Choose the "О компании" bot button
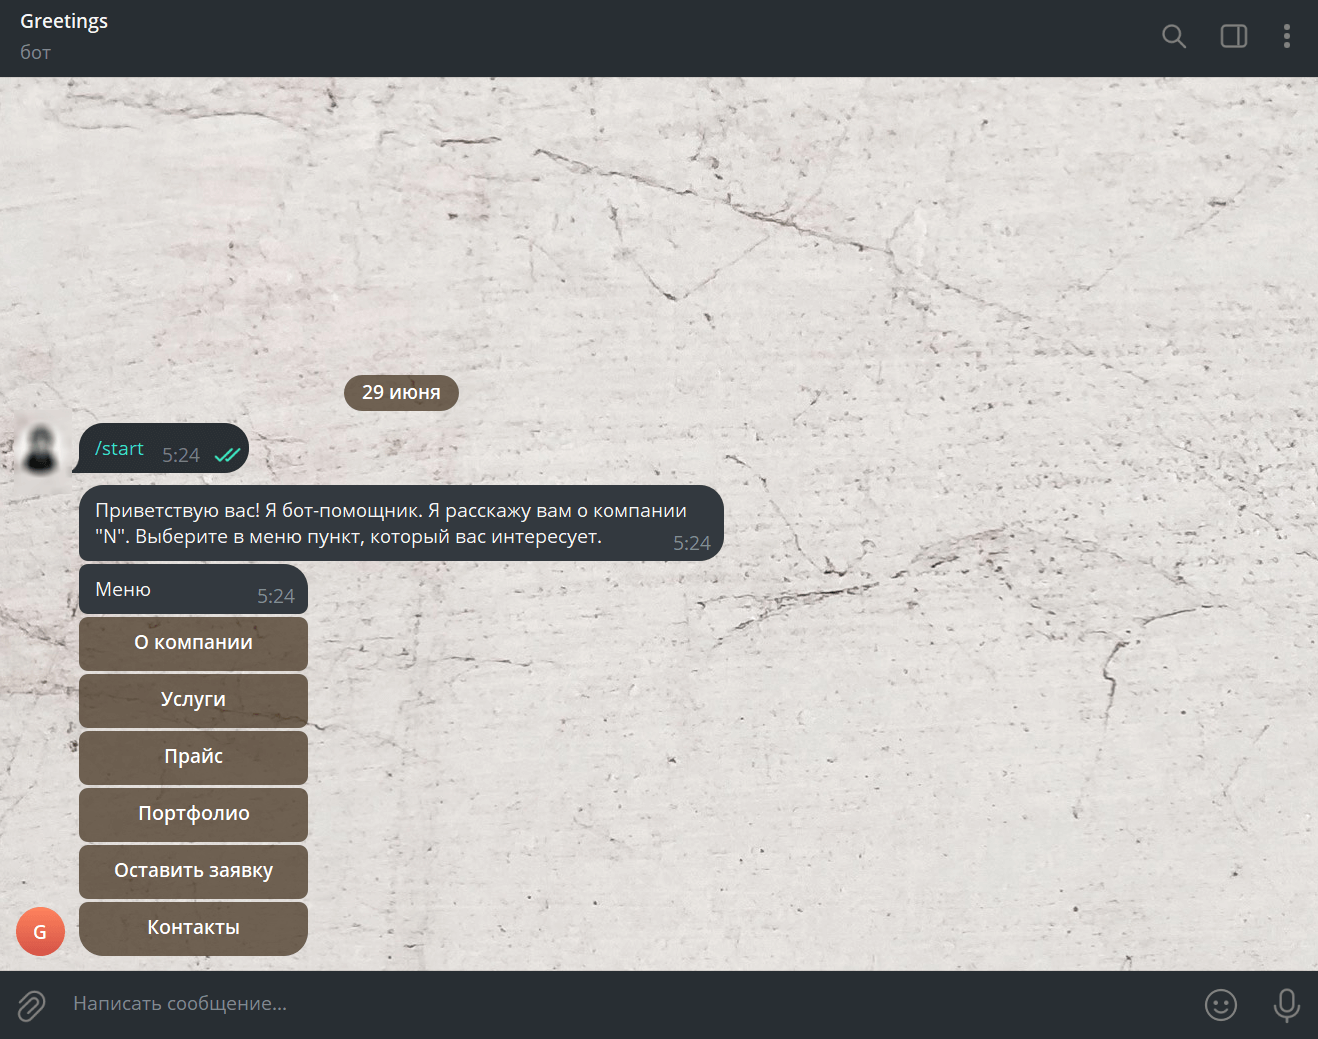Image resolution: width=1318 pixels, height=1039 pixels. pyautogui.click(x=193, y=643)
